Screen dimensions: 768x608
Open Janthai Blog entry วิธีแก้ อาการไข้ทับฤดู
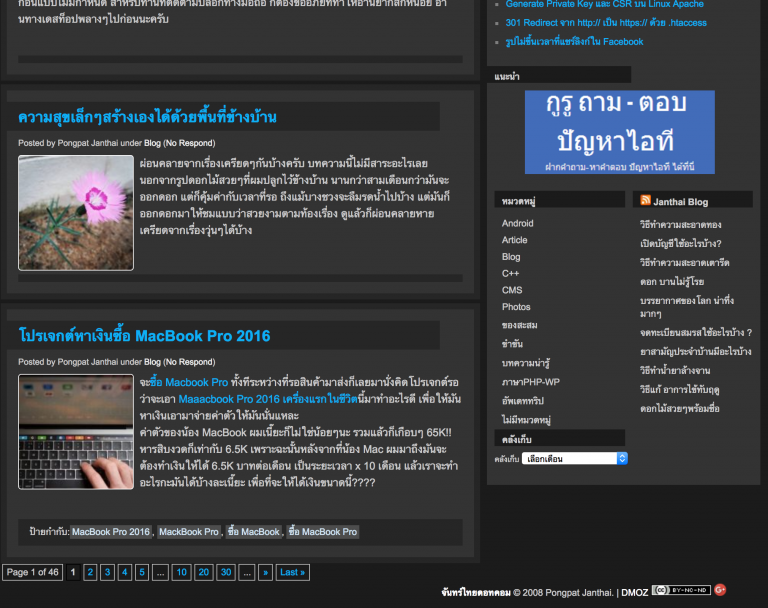pyautogui.click(x=679, y=389)
